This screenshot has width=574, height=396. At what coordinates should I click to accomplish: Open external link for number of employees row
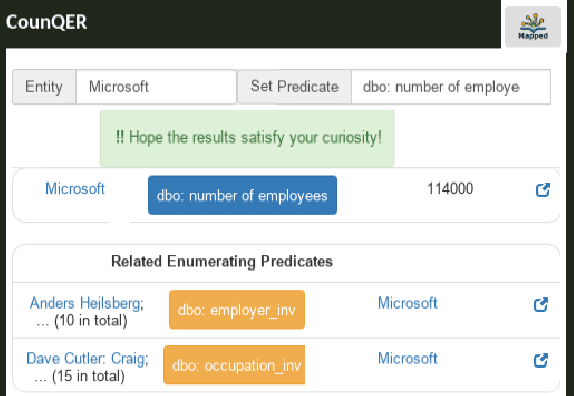(543, 190)
